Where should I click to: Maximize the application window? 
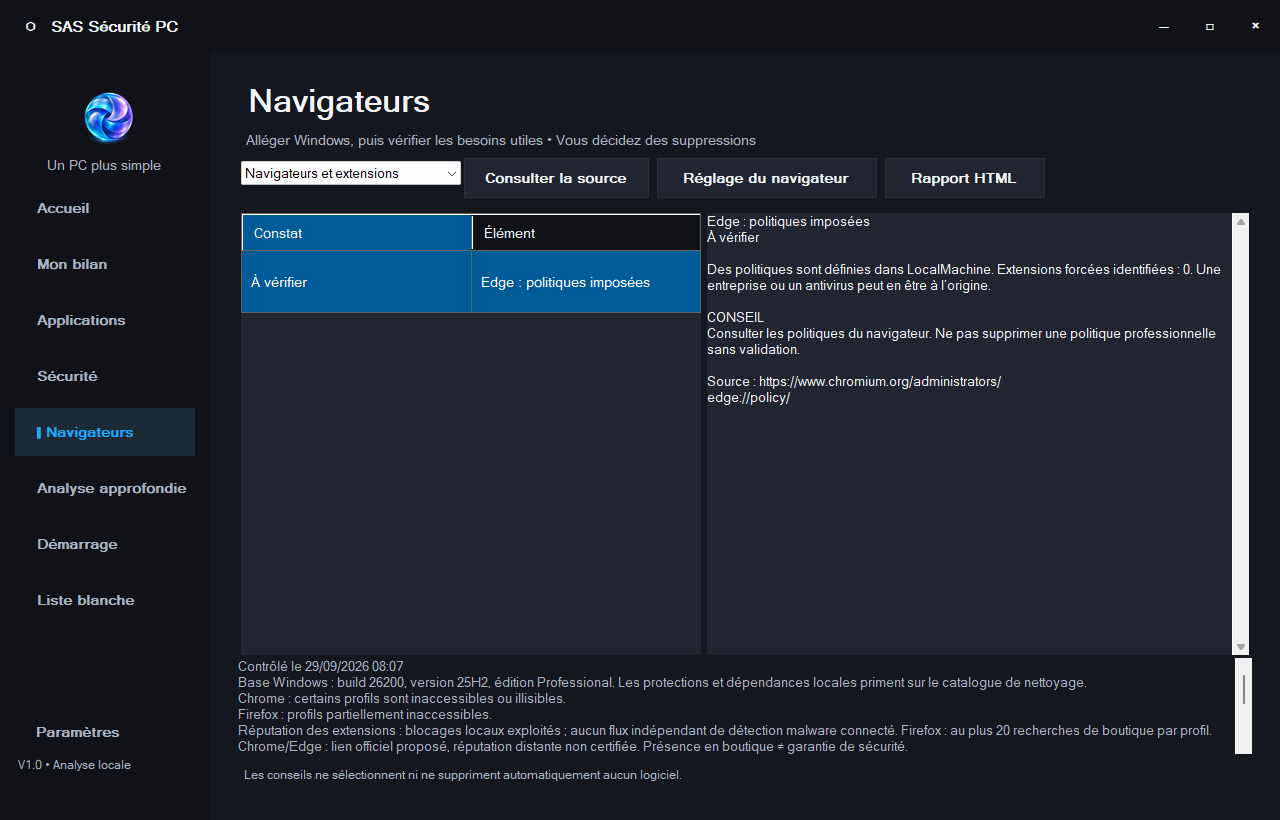click(1209, 26)
